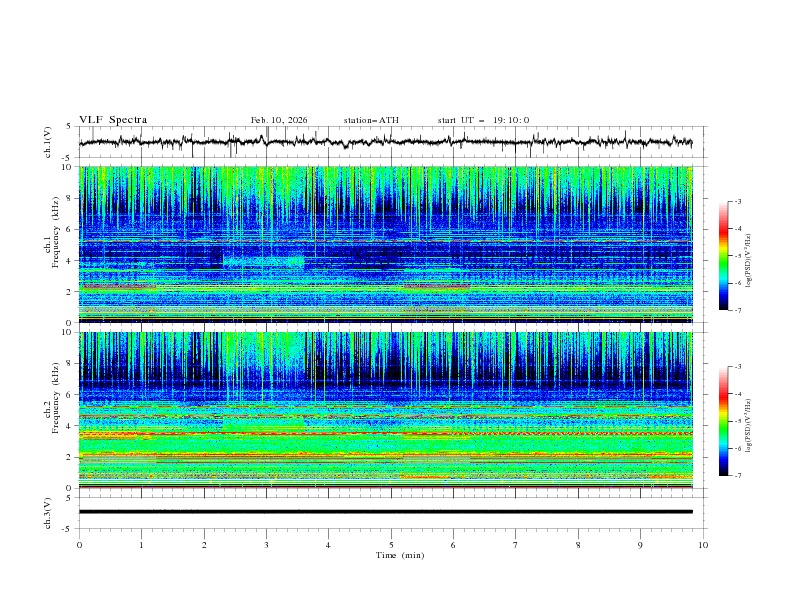The image size is (792, 612).
Task: Click time-axis tick label "7"
Action: pos(516,545)
